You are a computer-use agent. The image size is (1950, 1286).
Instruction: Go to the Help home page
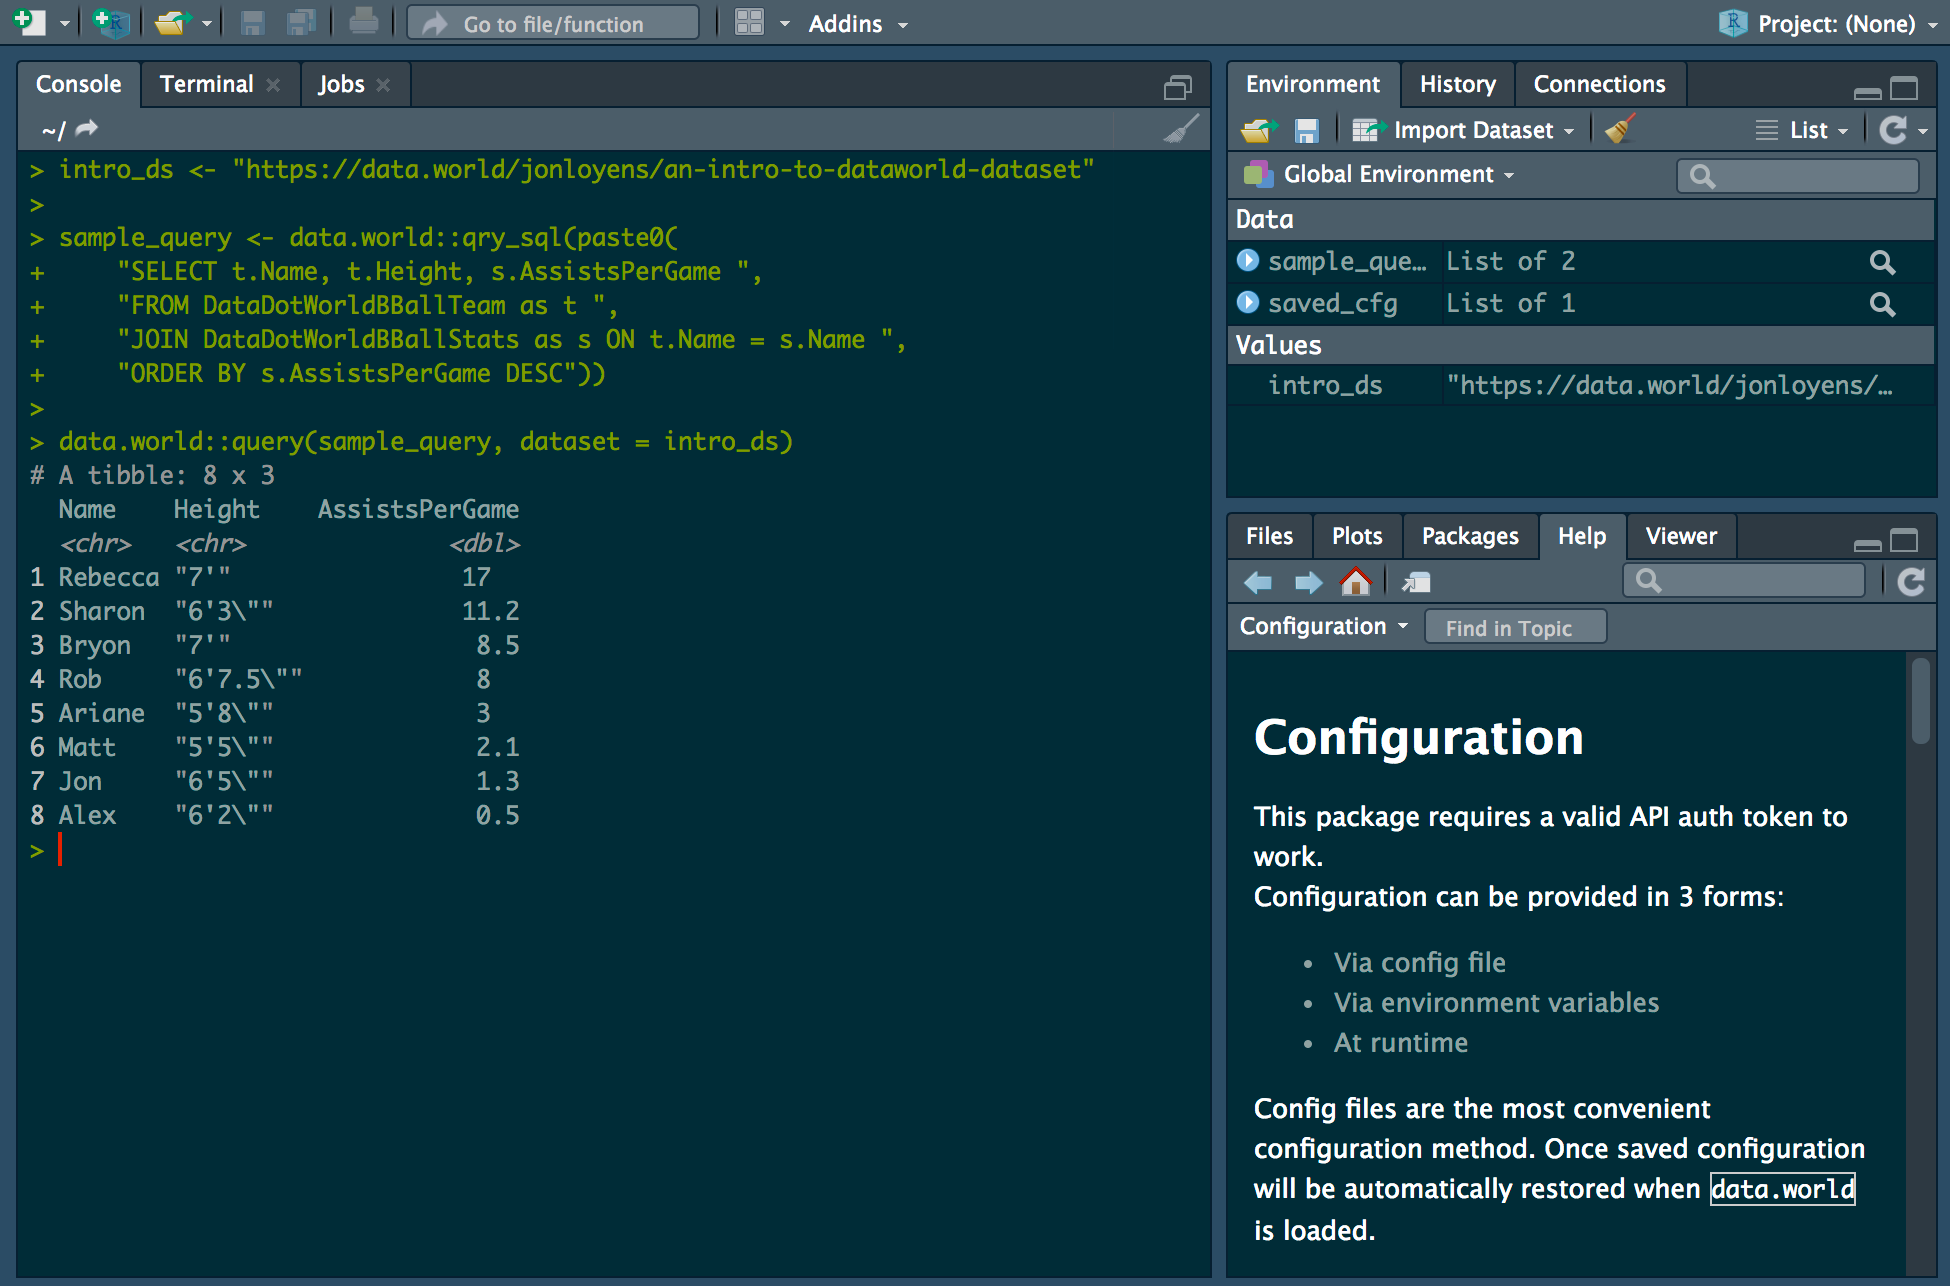pyautogui.click(x=1356, y=581)
